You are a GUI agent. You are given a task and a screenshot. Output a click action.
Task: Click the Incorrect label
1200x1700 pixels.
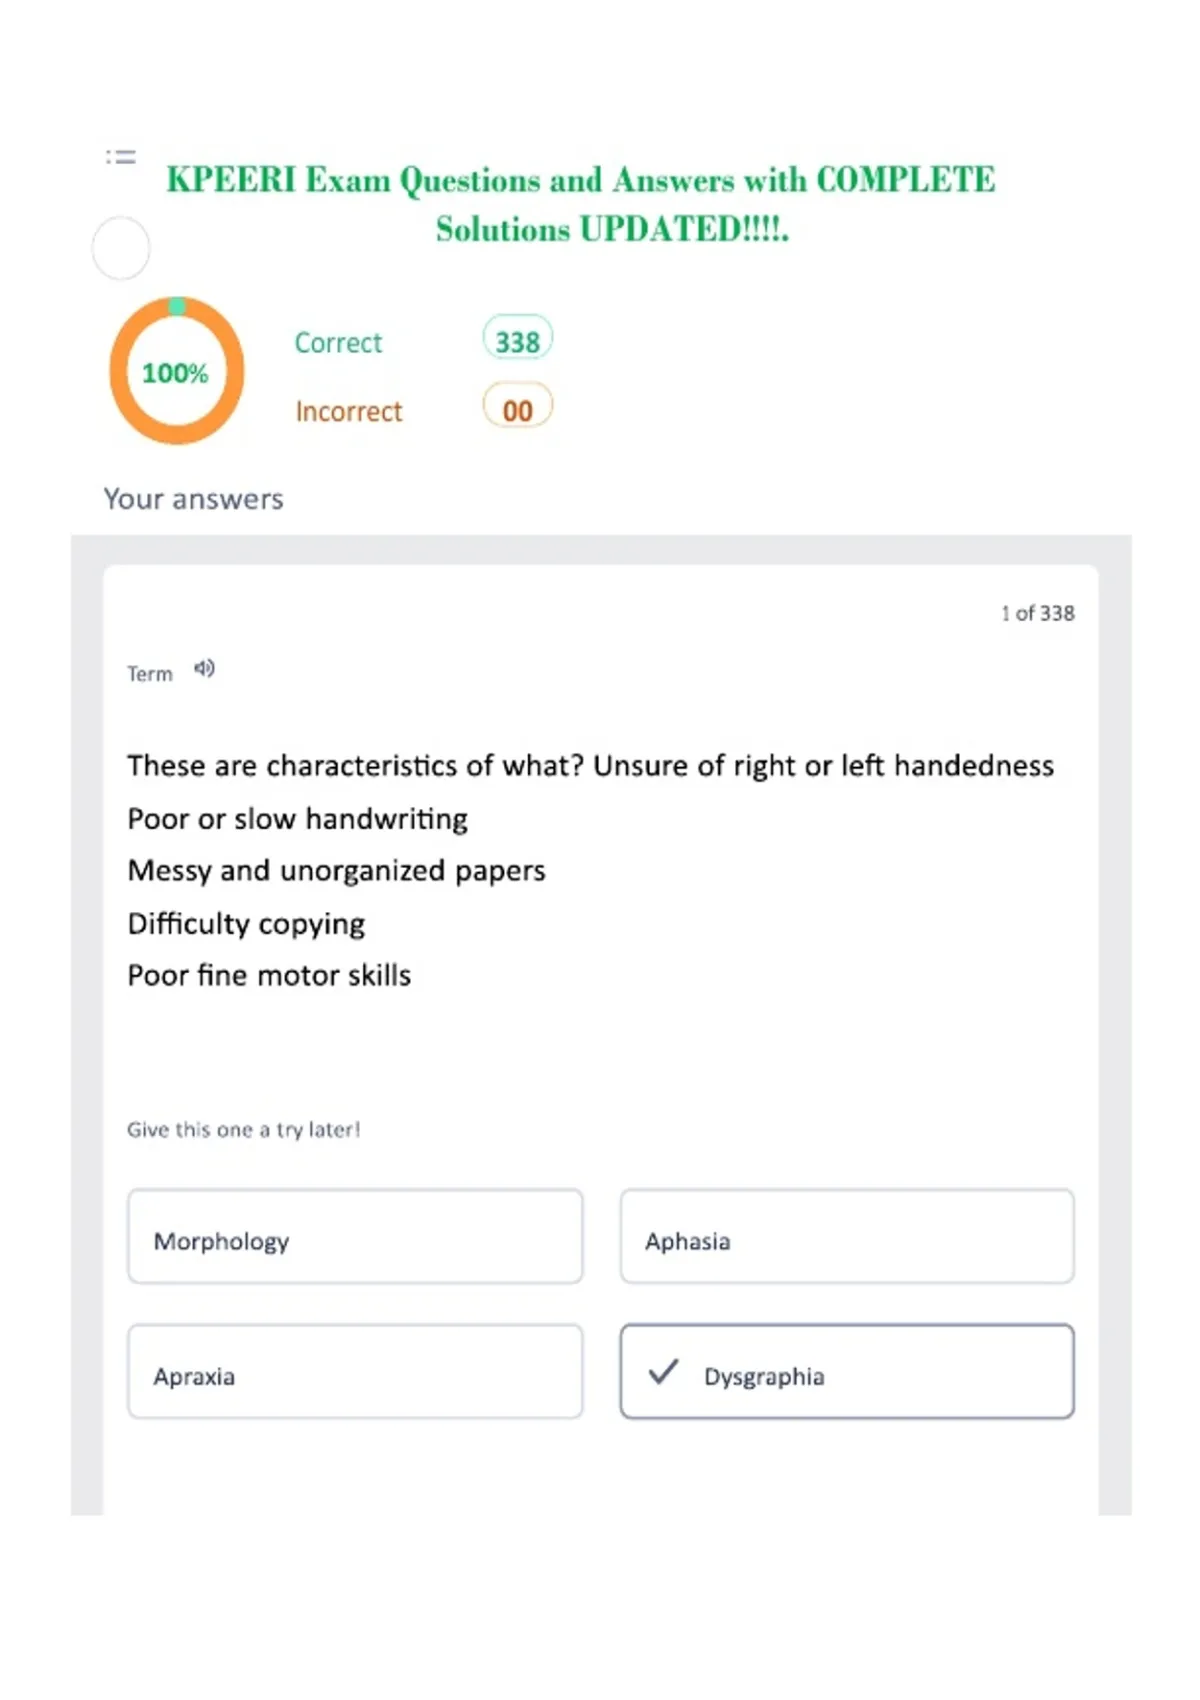point(349,411)
